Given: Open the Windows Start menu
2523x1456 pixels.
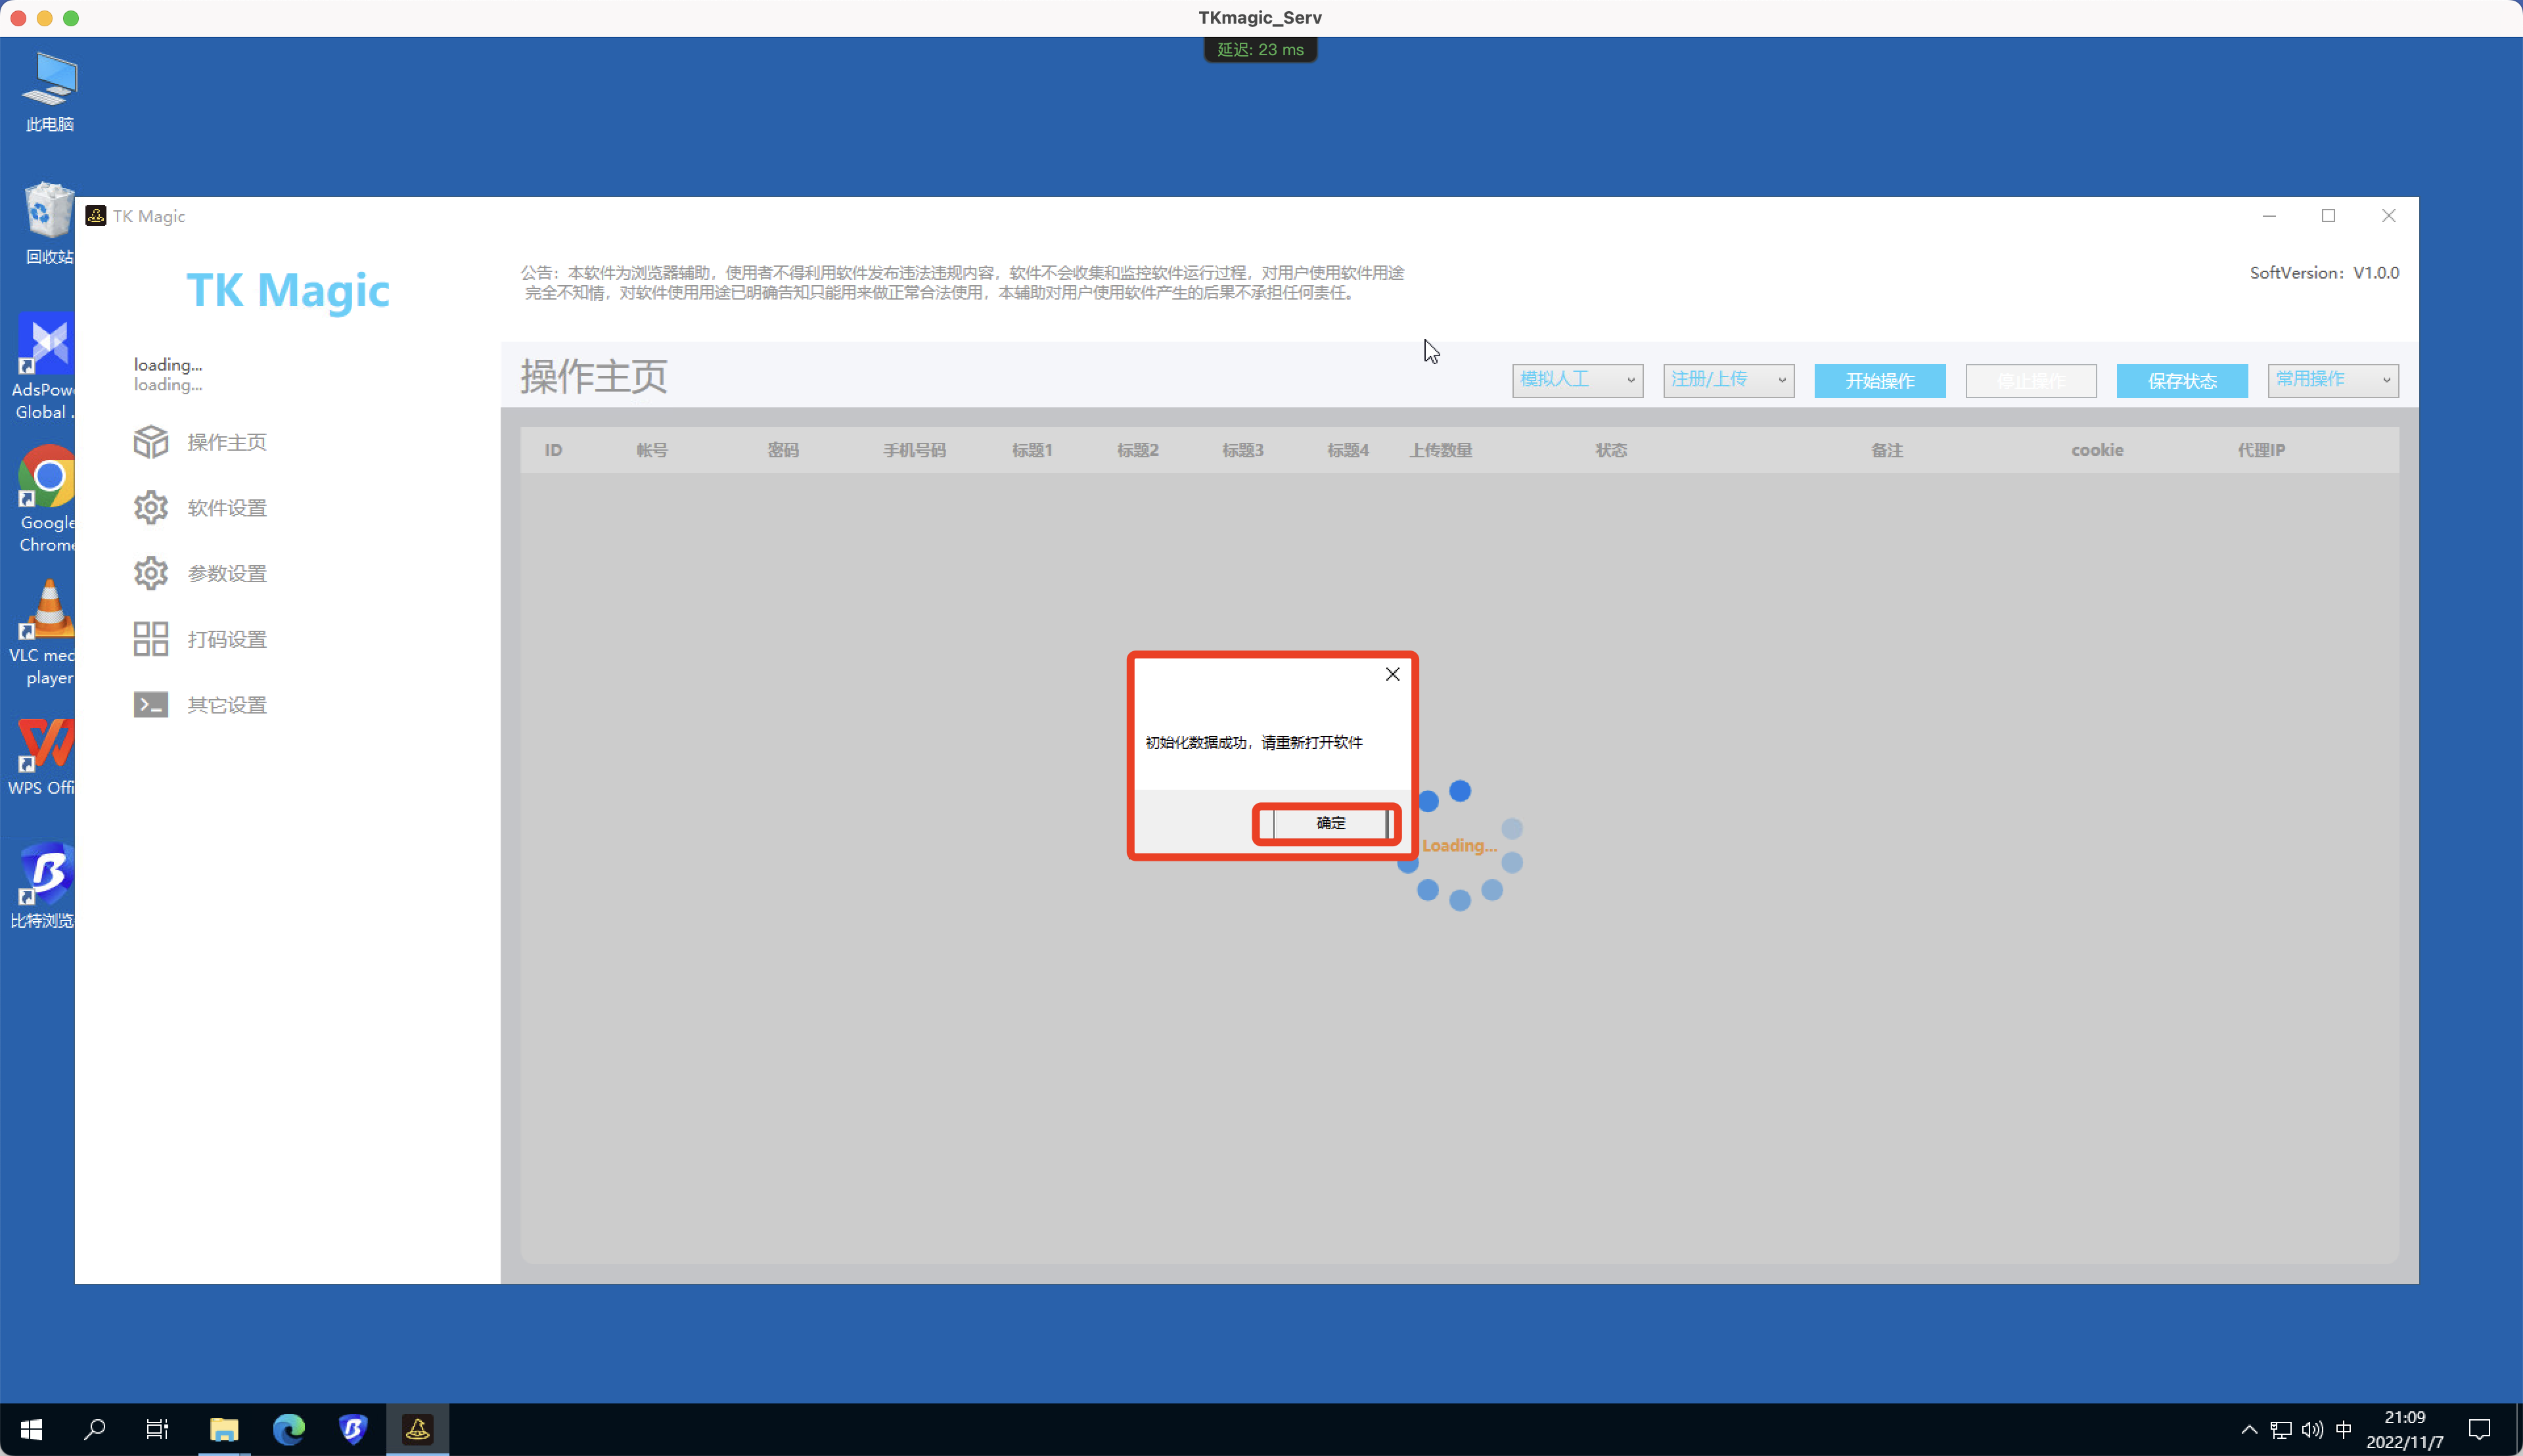Looking at the screenshot, I should coord(31,1428).
